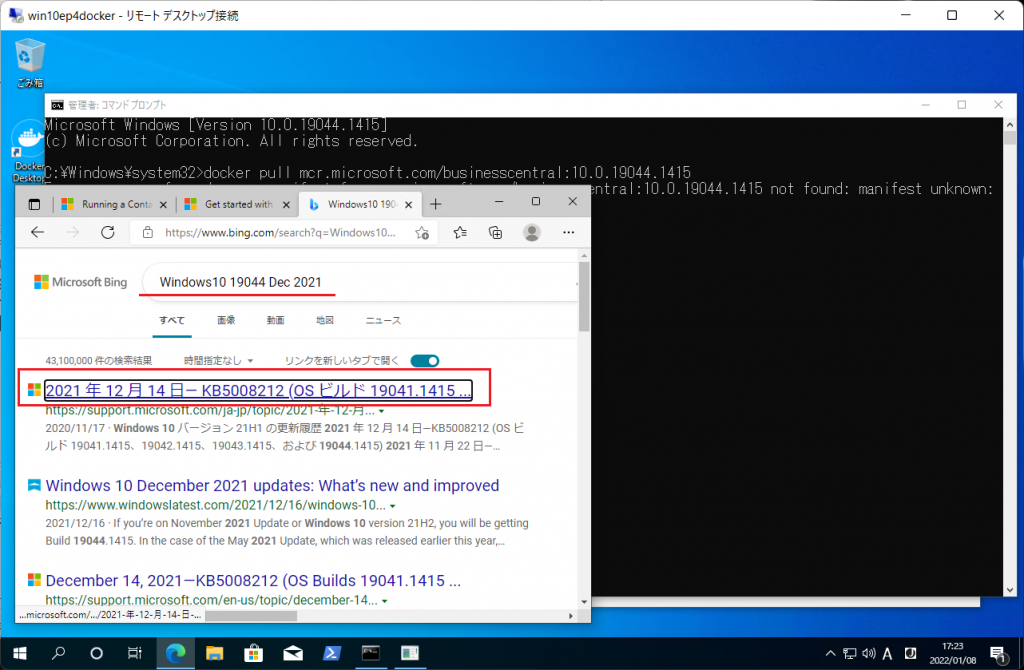Open 'December 14, 2021—KB5008212' English result
This screenshot has width=1024, height=670.
[x=253, y=581]
